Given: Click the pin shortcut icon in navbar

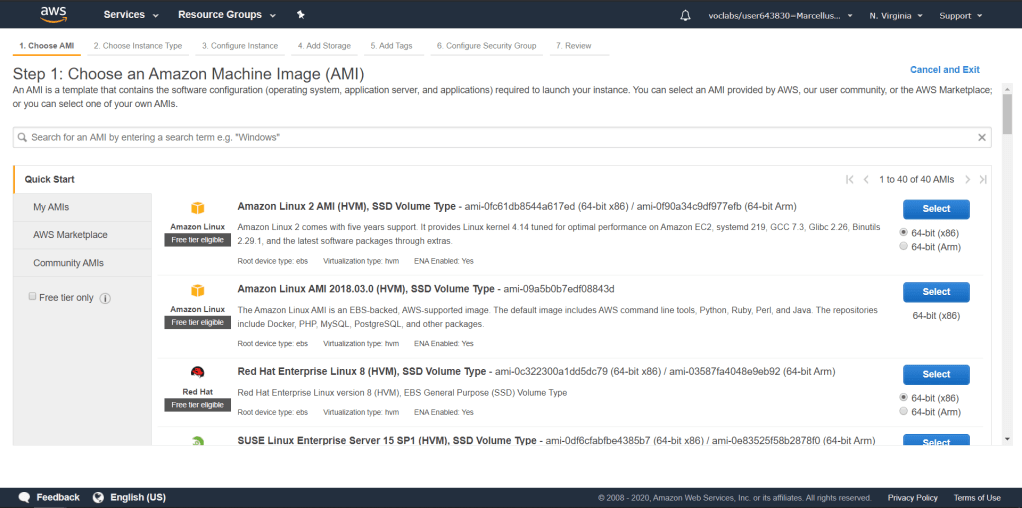Looking at the screenshot, I should point(301,15).
